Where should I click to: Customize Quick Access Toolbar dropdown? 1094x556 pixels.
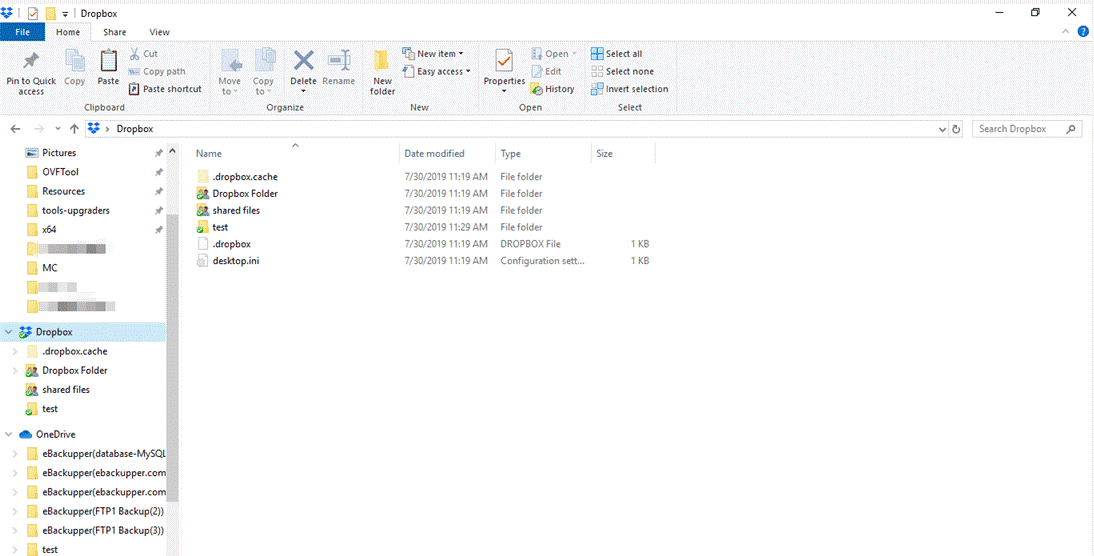65,14
